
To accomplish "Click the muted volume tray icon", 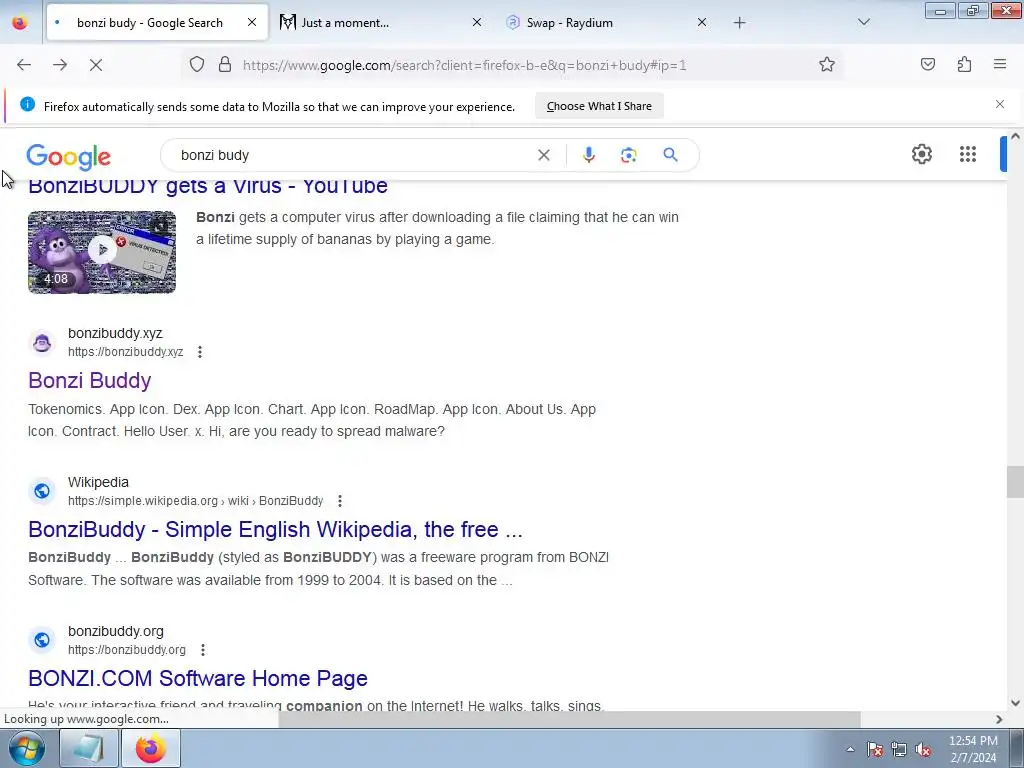I will (x=923, y=749).
